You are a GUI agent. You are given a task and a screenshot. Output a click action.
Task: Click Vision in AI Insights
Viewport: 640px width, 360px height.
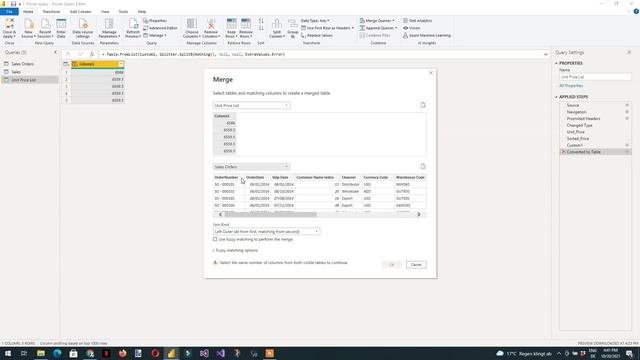411,28
